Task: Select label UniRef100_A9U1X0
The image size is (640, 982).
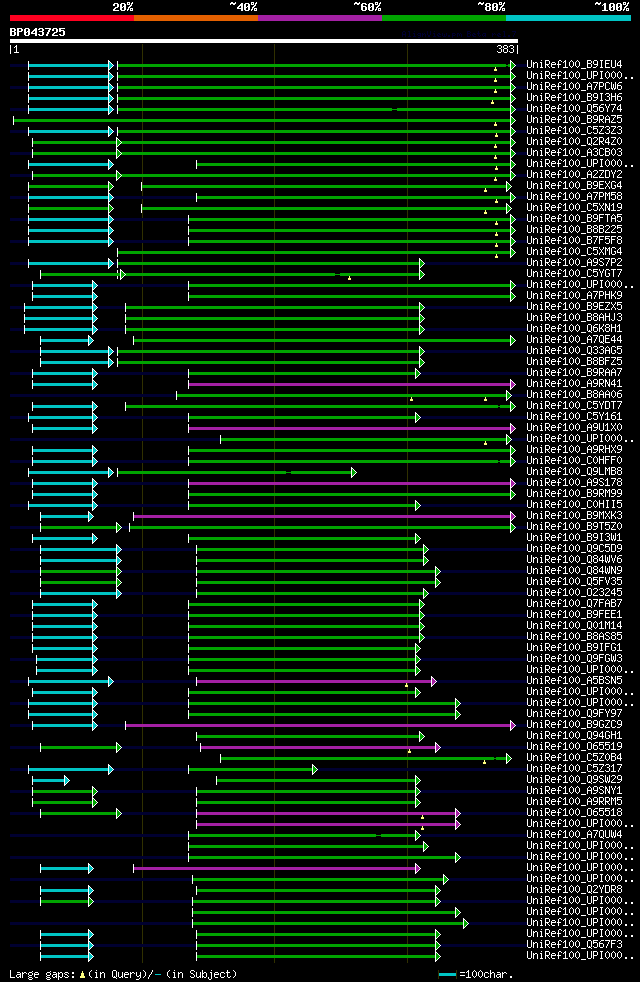Action: pyautogui.click(x=574, y=428)
